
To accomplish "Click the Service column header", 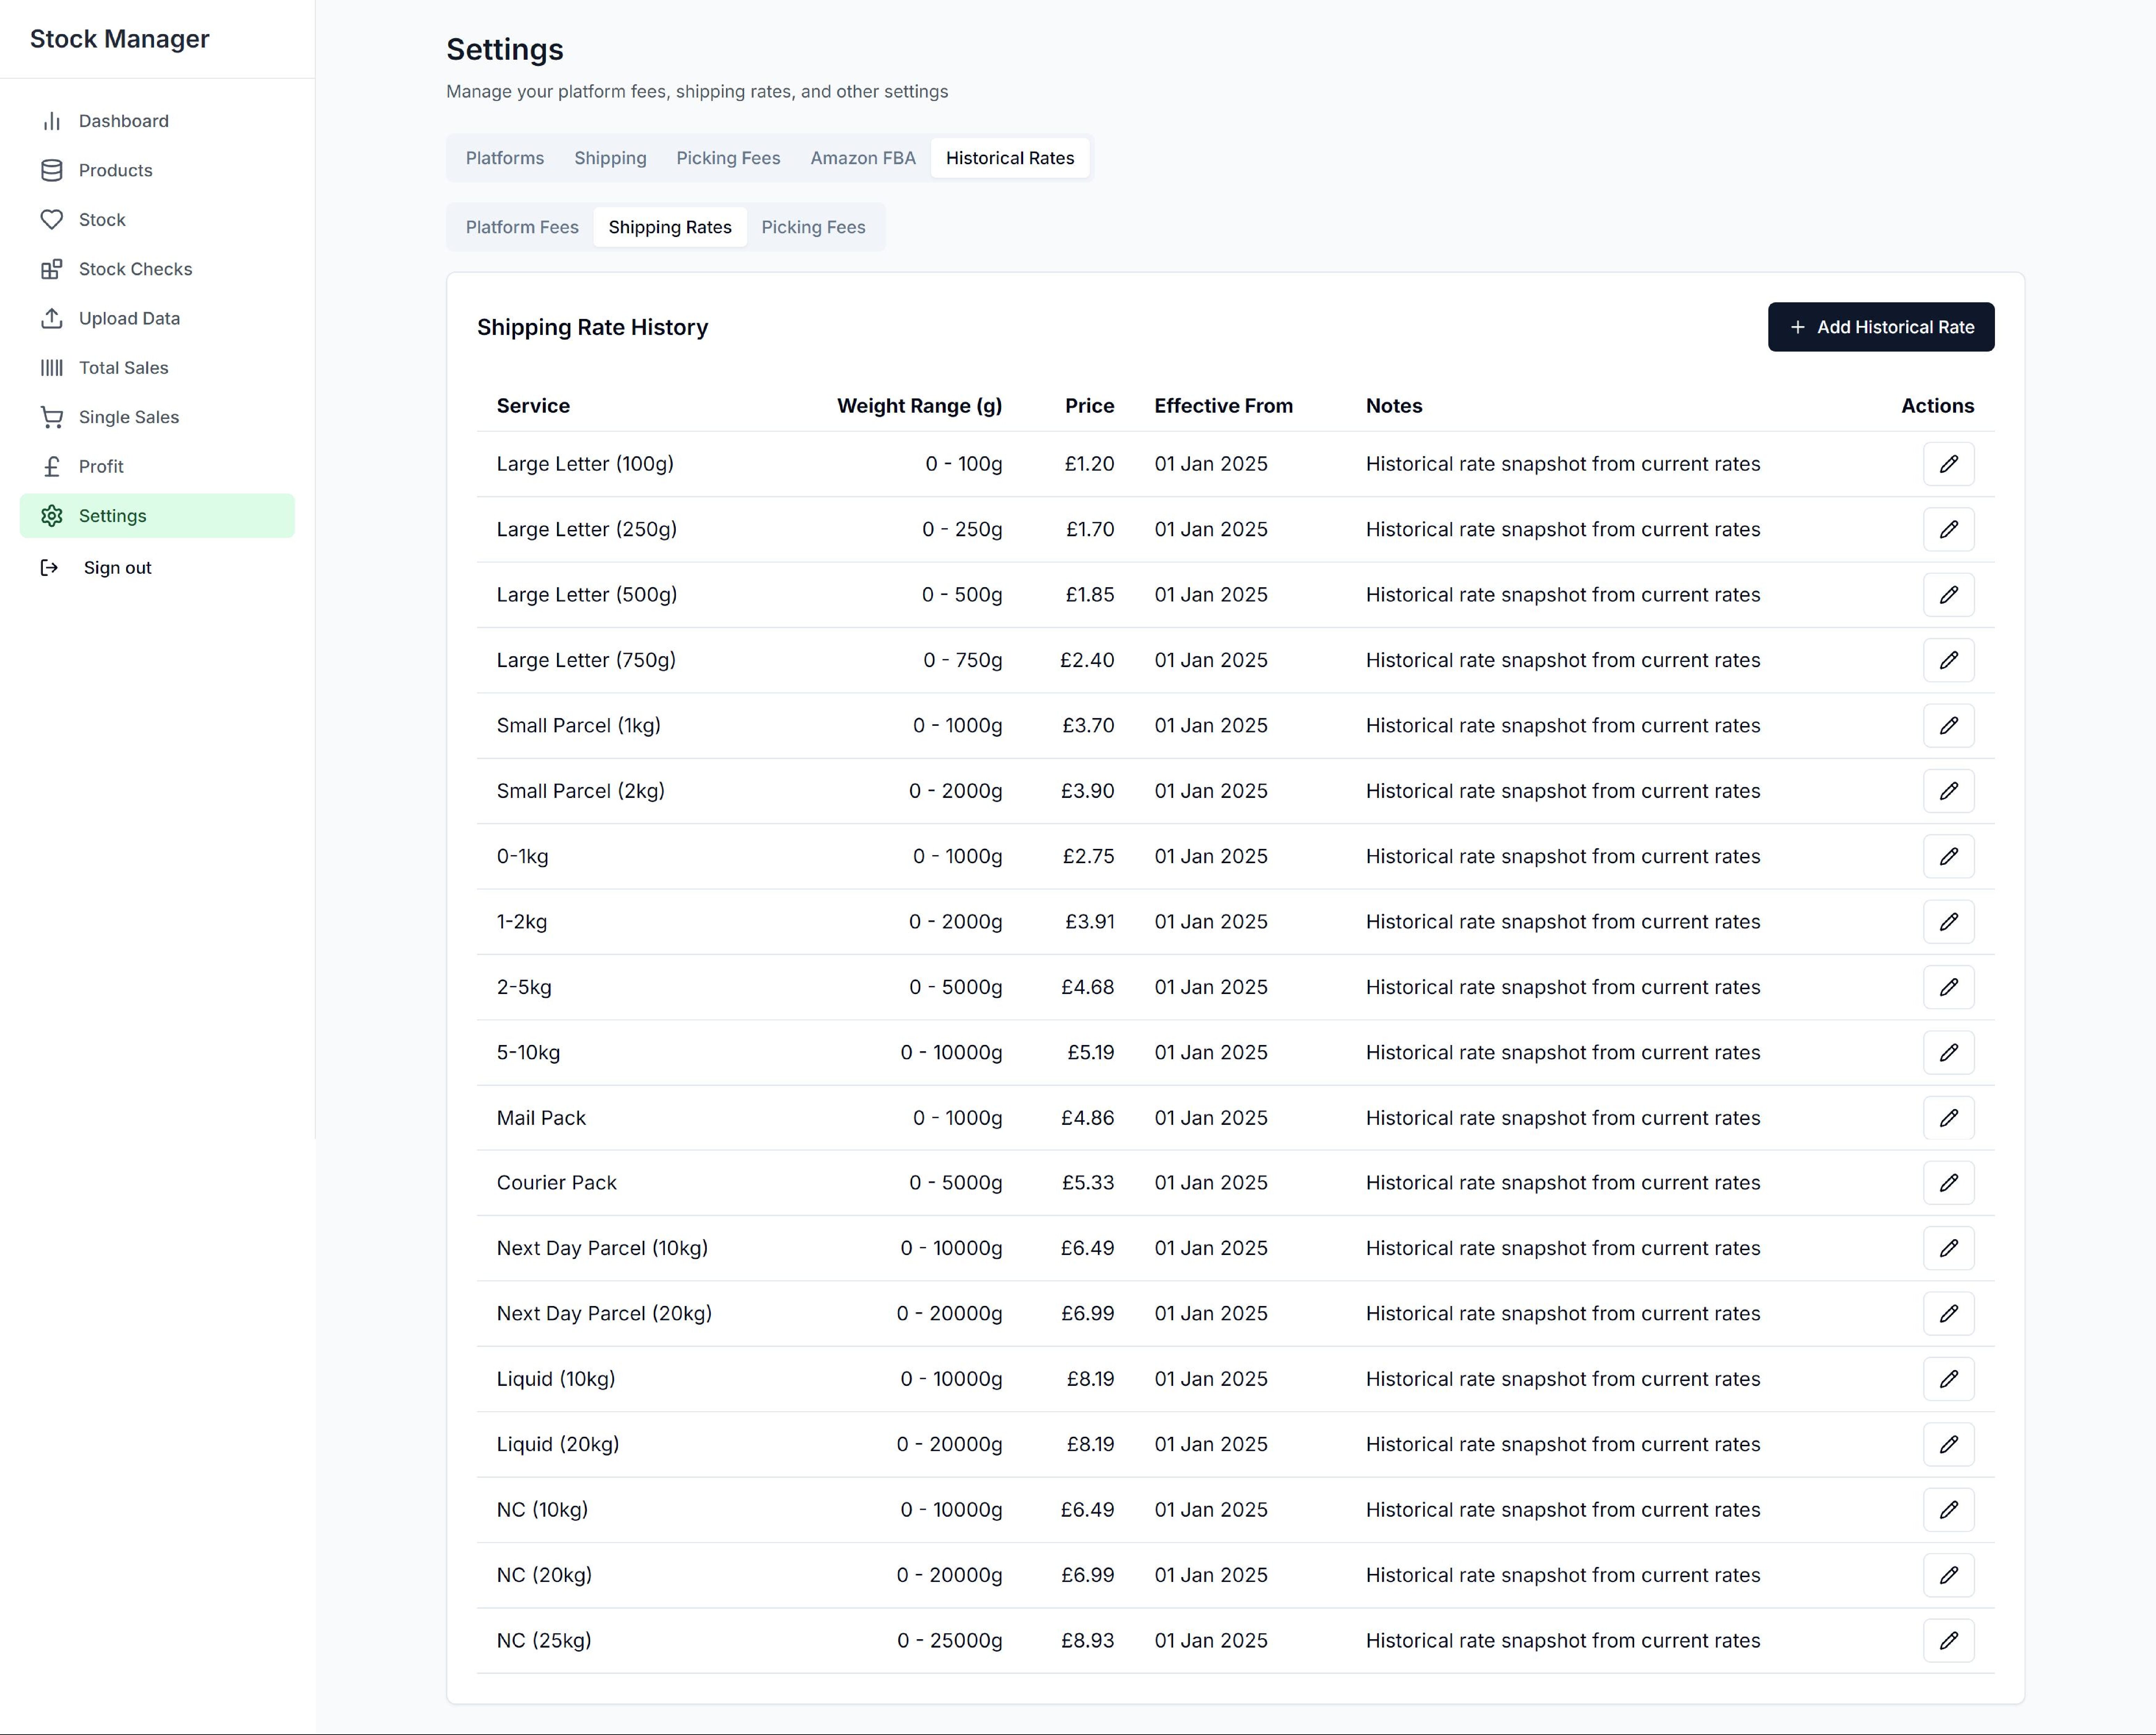I will (533, 406).
